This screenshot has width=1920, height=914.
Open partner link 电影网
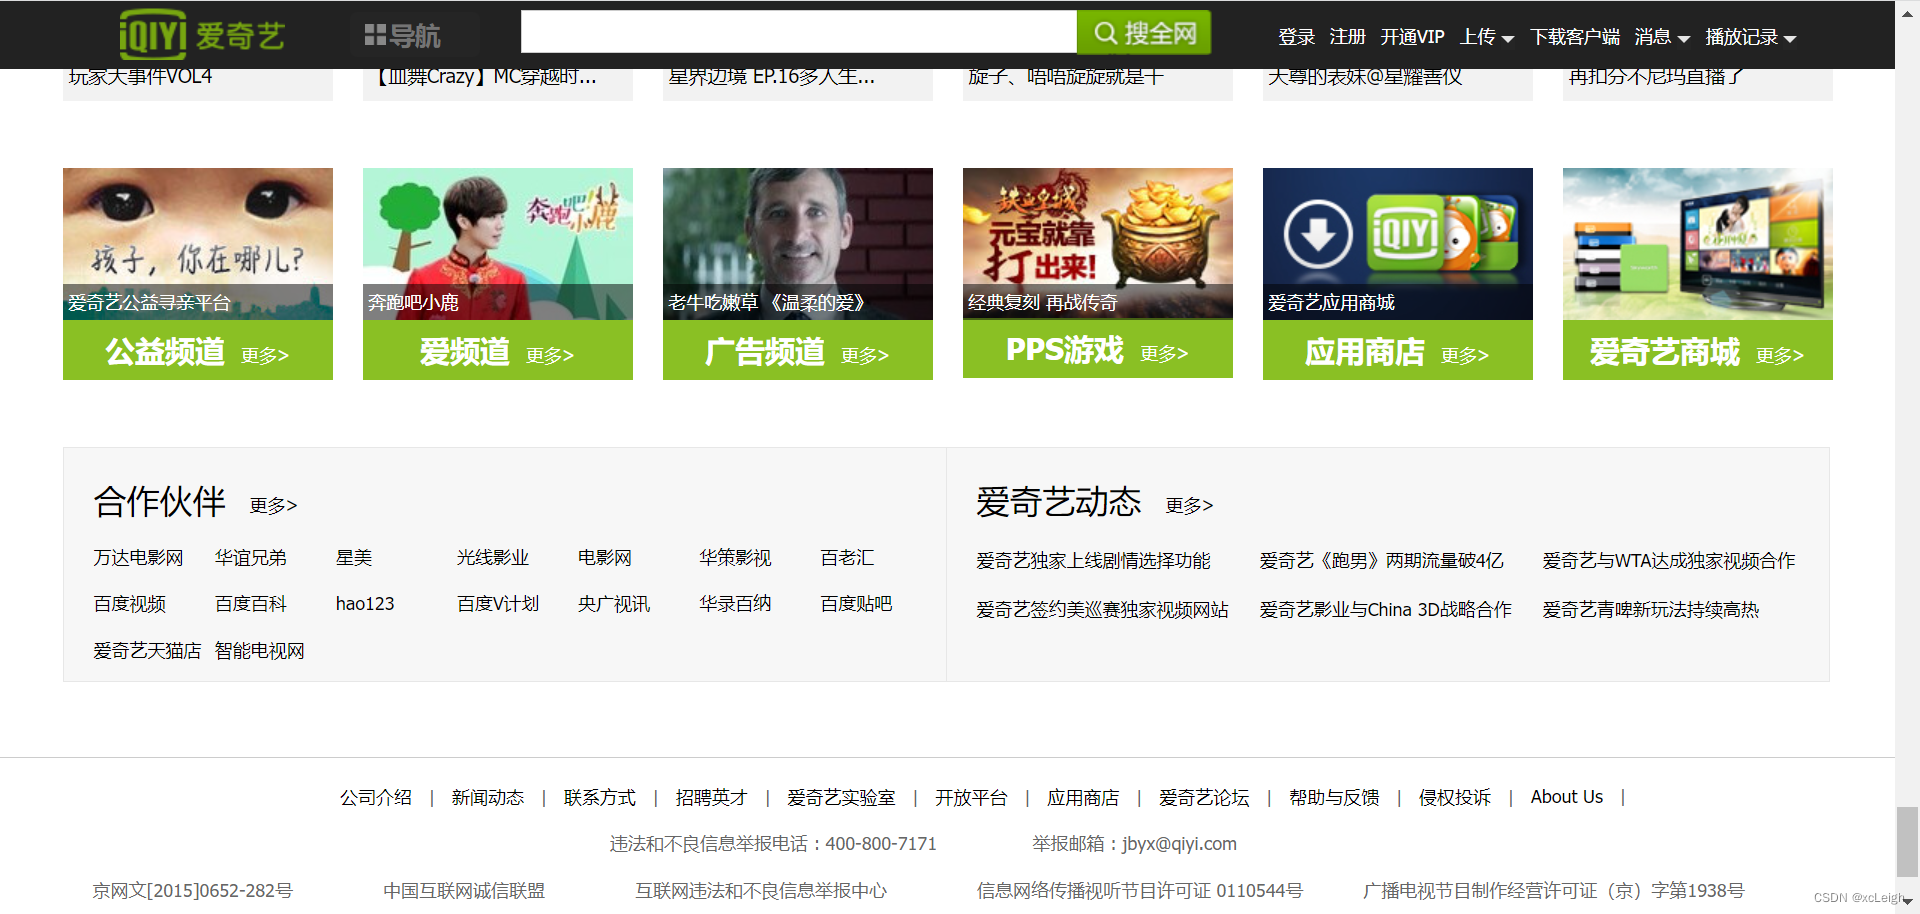[x=605, y=558]
